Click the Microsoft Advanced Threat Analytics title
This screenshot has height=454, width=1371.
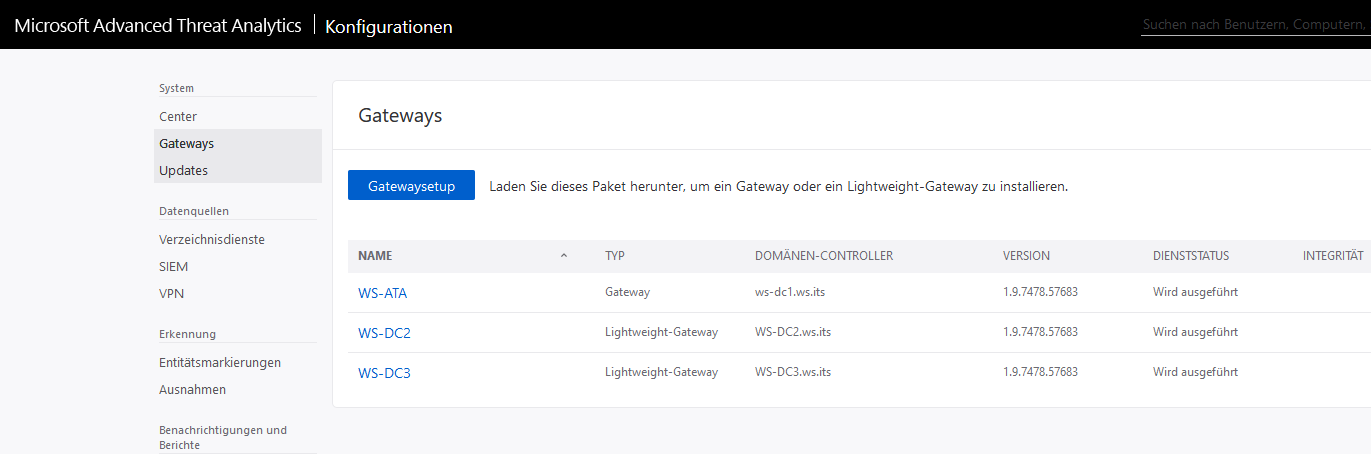158,26
